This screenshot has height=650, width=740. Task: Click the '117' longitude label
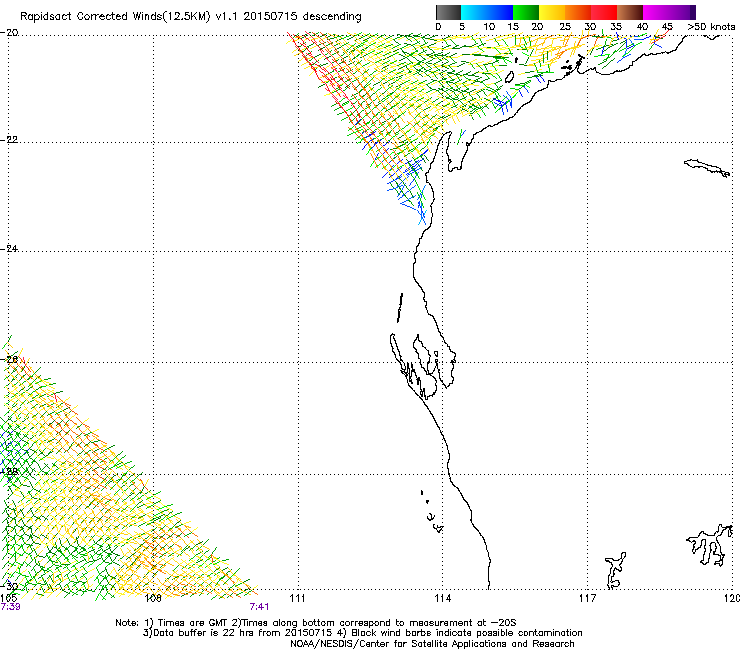click(x=588, y=599)
